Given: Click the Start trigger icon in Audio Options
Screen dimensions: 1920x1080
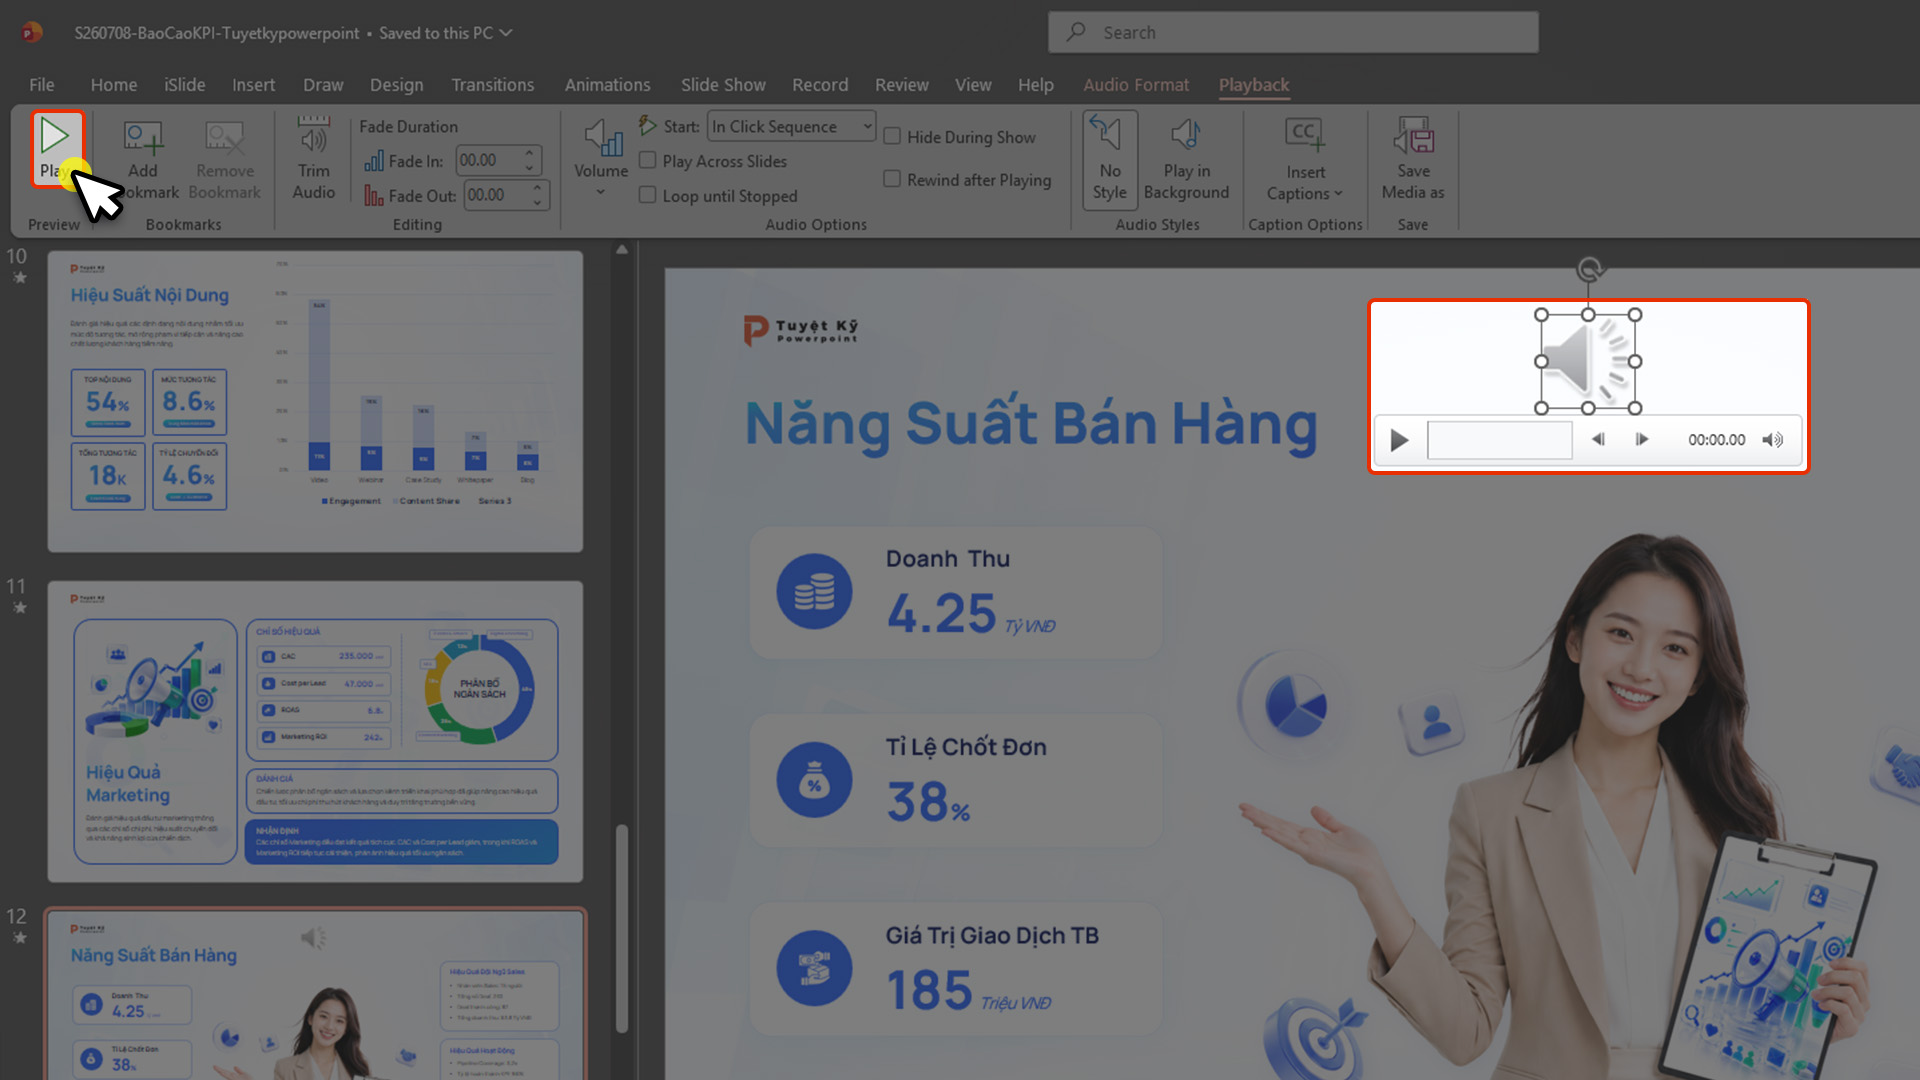Looking at the screenshot, I should pos(648,126).
